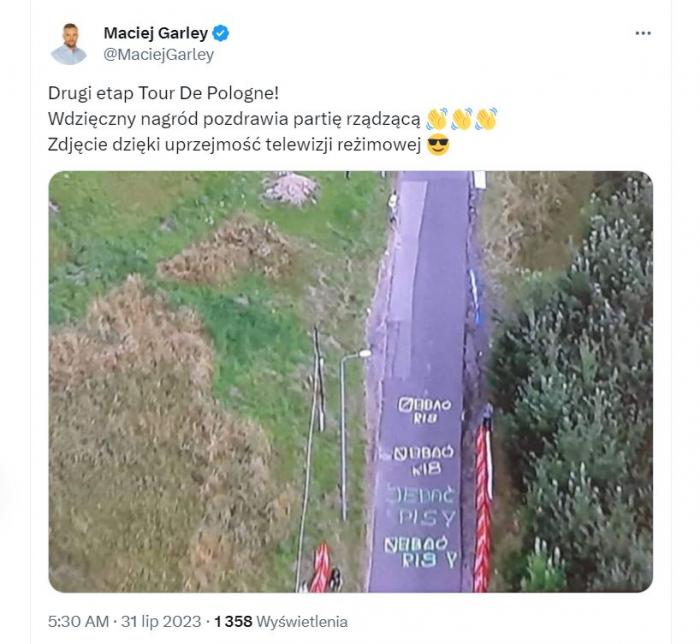Image resolution: width=700 pixels, height=644 pixels.
Task: Click the second clapping hands emoji
Action: tap(462, 119)
